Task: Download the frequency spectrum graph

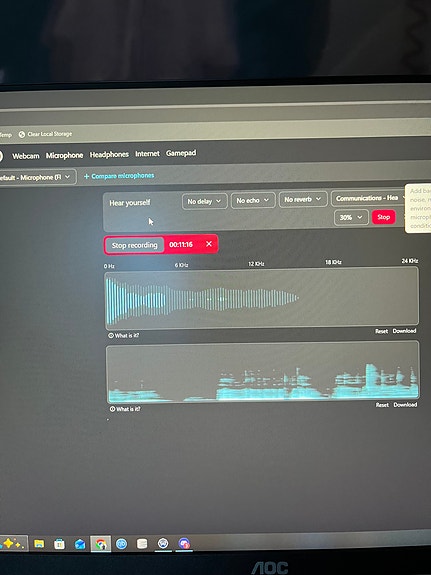Action: click(x=404, y=331)
